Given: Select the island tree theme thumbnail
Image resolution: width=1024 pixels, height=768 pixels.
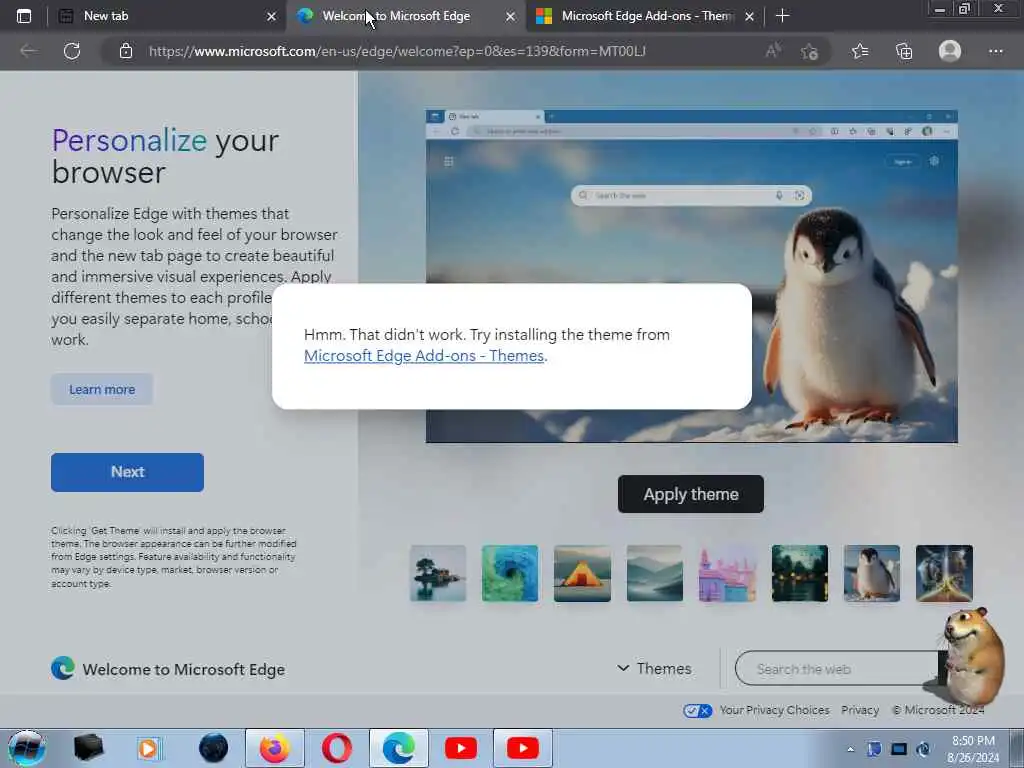Looking at the screenshot, I should (438, 573).
